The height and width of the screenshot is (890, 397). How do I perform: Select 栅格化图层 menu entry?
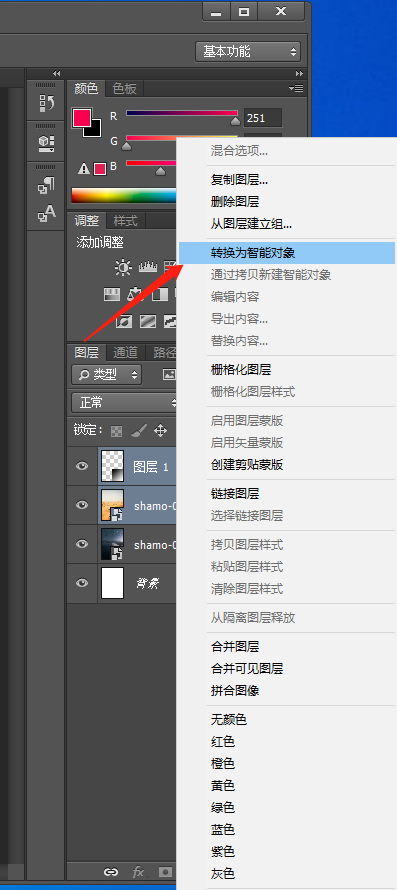click(241, 370)
